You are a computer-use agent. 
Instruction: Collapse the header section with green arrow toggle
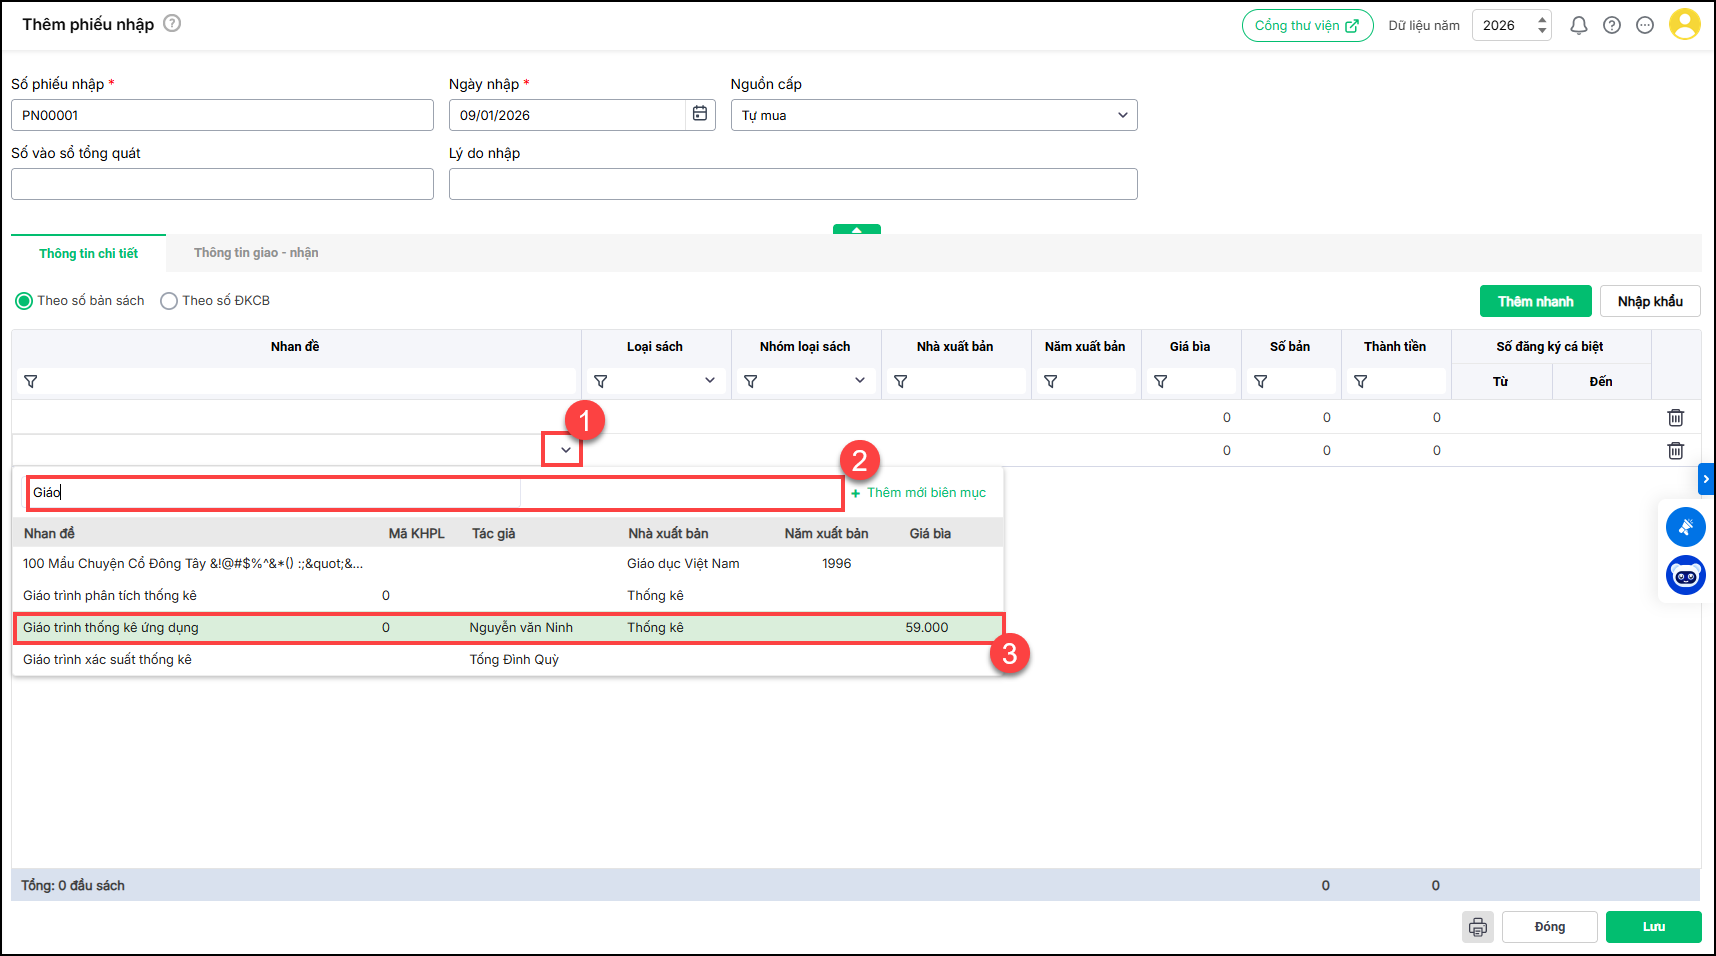[856, 230]
